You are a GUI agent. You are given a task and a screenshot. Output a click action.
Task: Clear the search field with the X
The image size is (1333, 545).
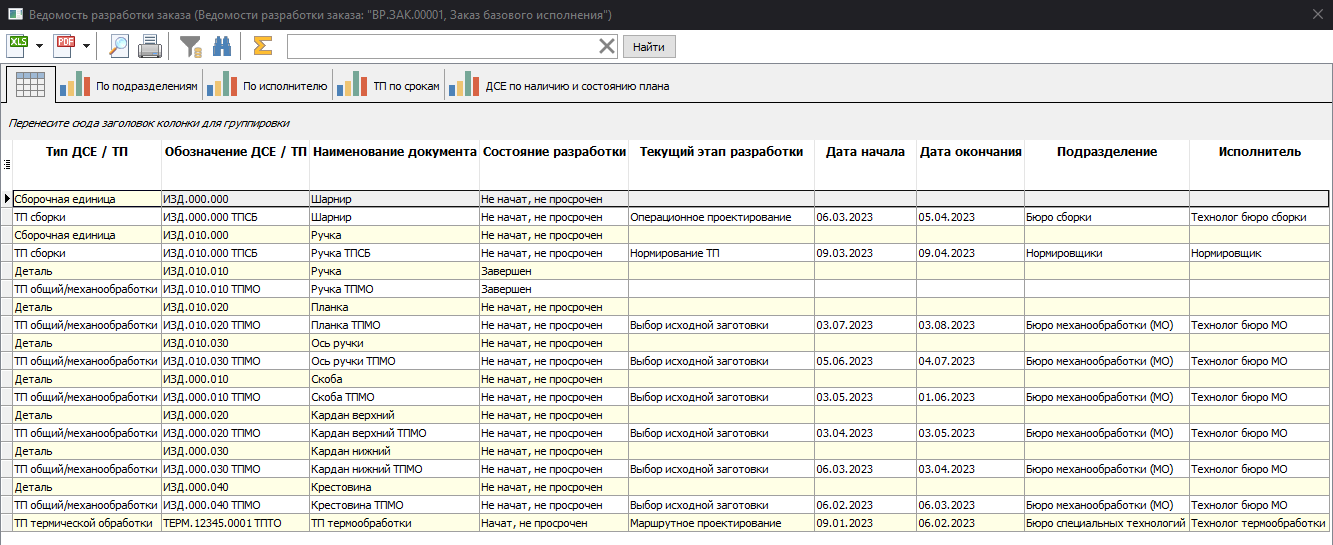[607, 46]
